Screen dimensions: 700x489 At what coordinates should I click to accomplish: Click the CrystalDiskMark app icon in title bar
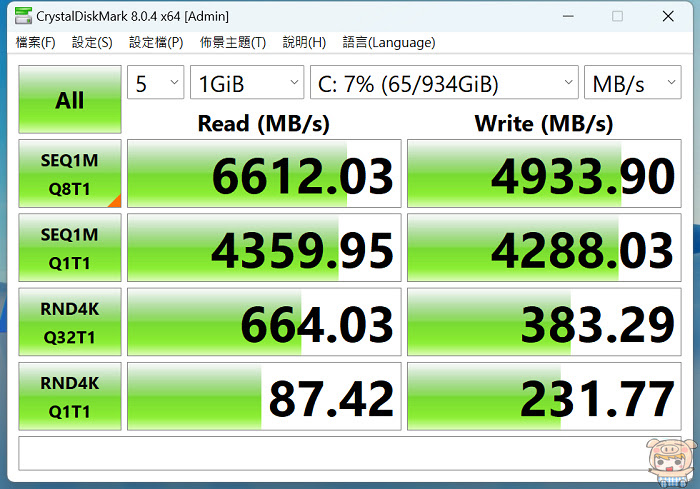pos(23,16)
